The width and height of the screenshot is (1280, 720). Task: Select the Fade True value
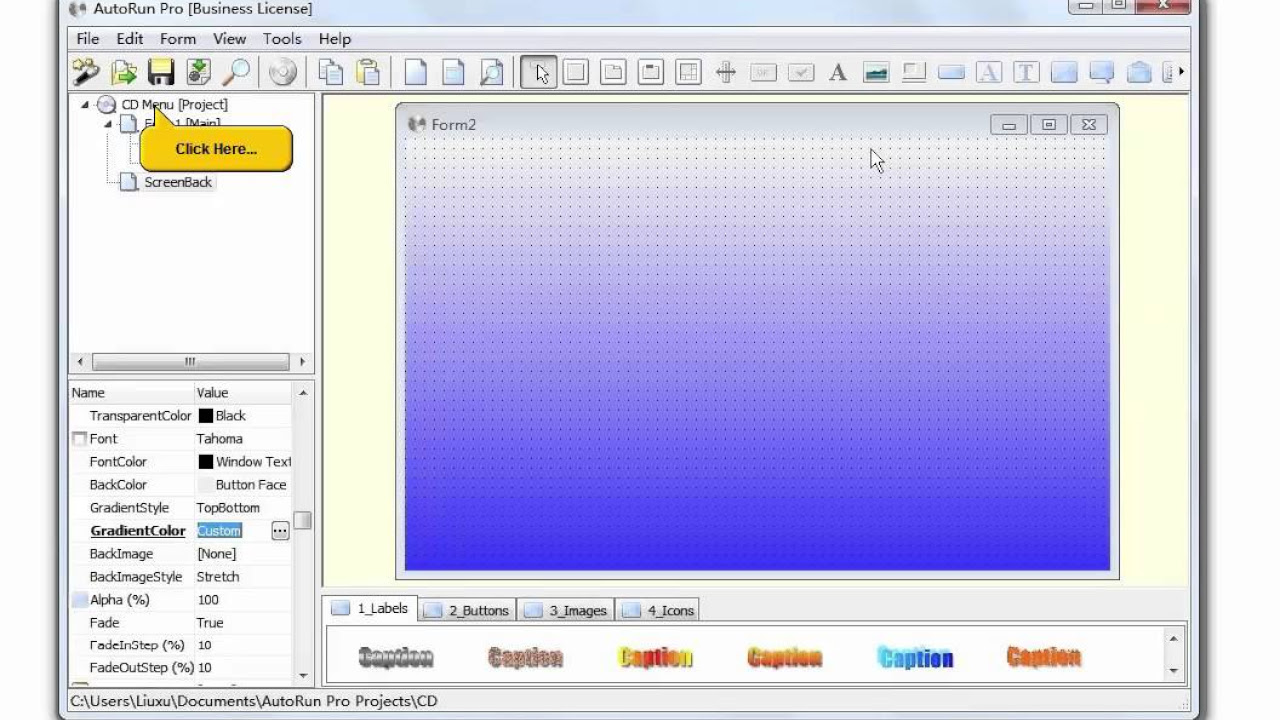(x=210, y=623)
